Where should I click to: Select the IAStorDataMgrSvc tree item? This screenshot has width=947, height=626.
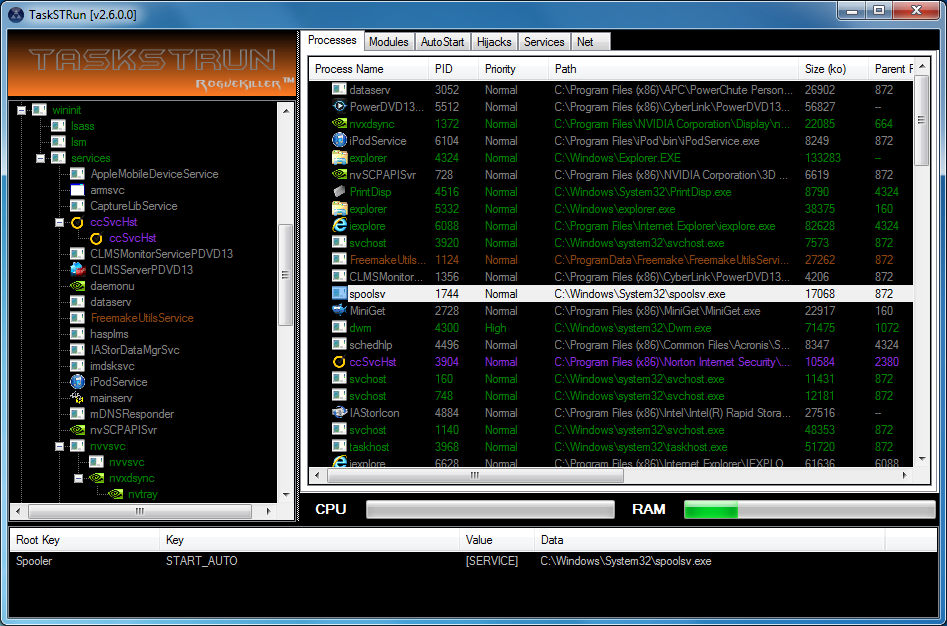point(135,350)
